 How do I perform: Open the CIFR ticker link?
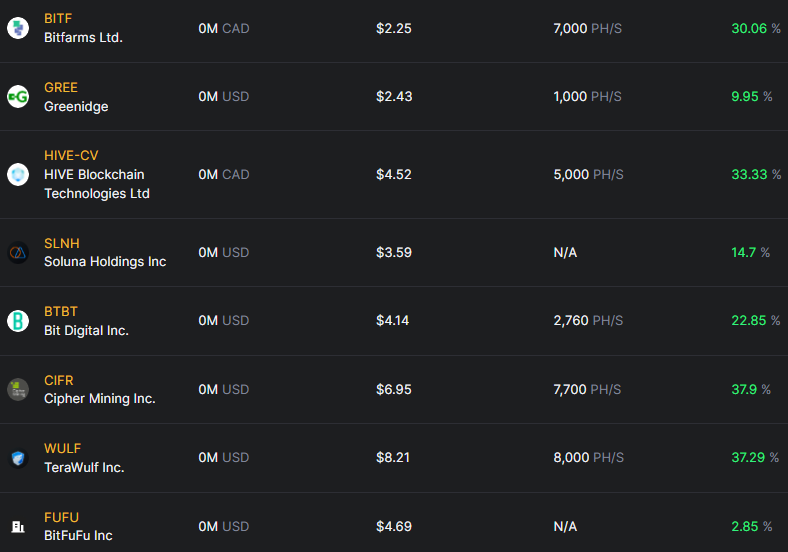click(59, 381)
